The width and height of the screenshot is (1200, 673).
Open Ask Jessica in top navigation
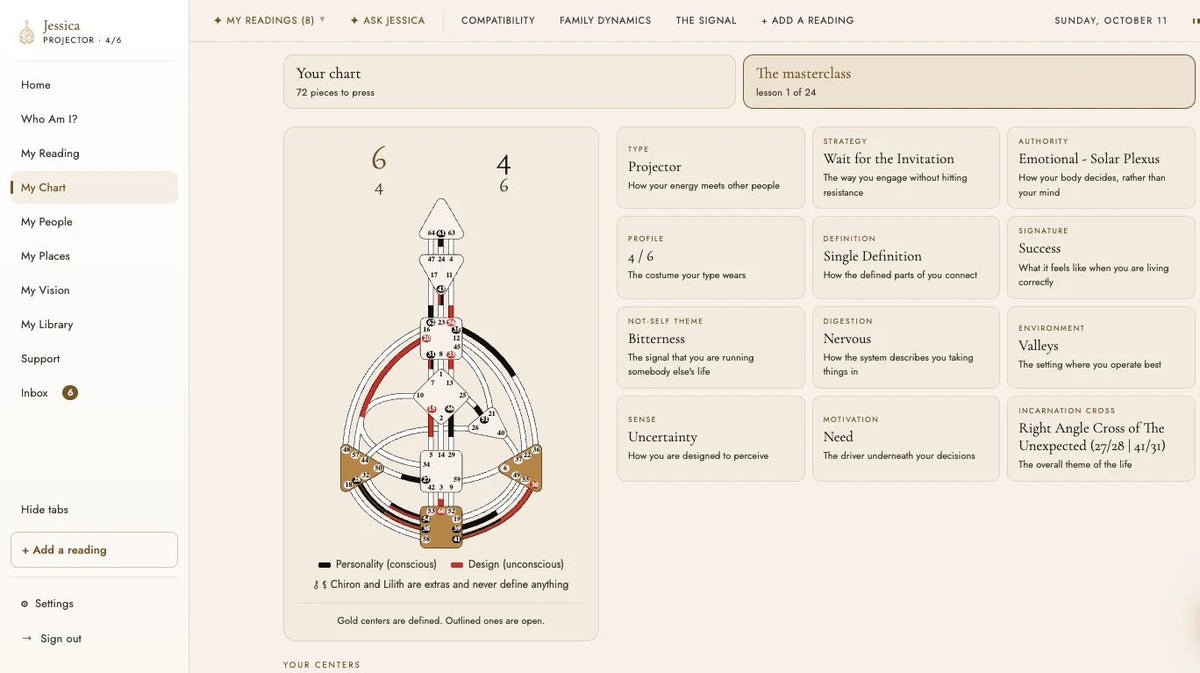[x=387, y=20]
